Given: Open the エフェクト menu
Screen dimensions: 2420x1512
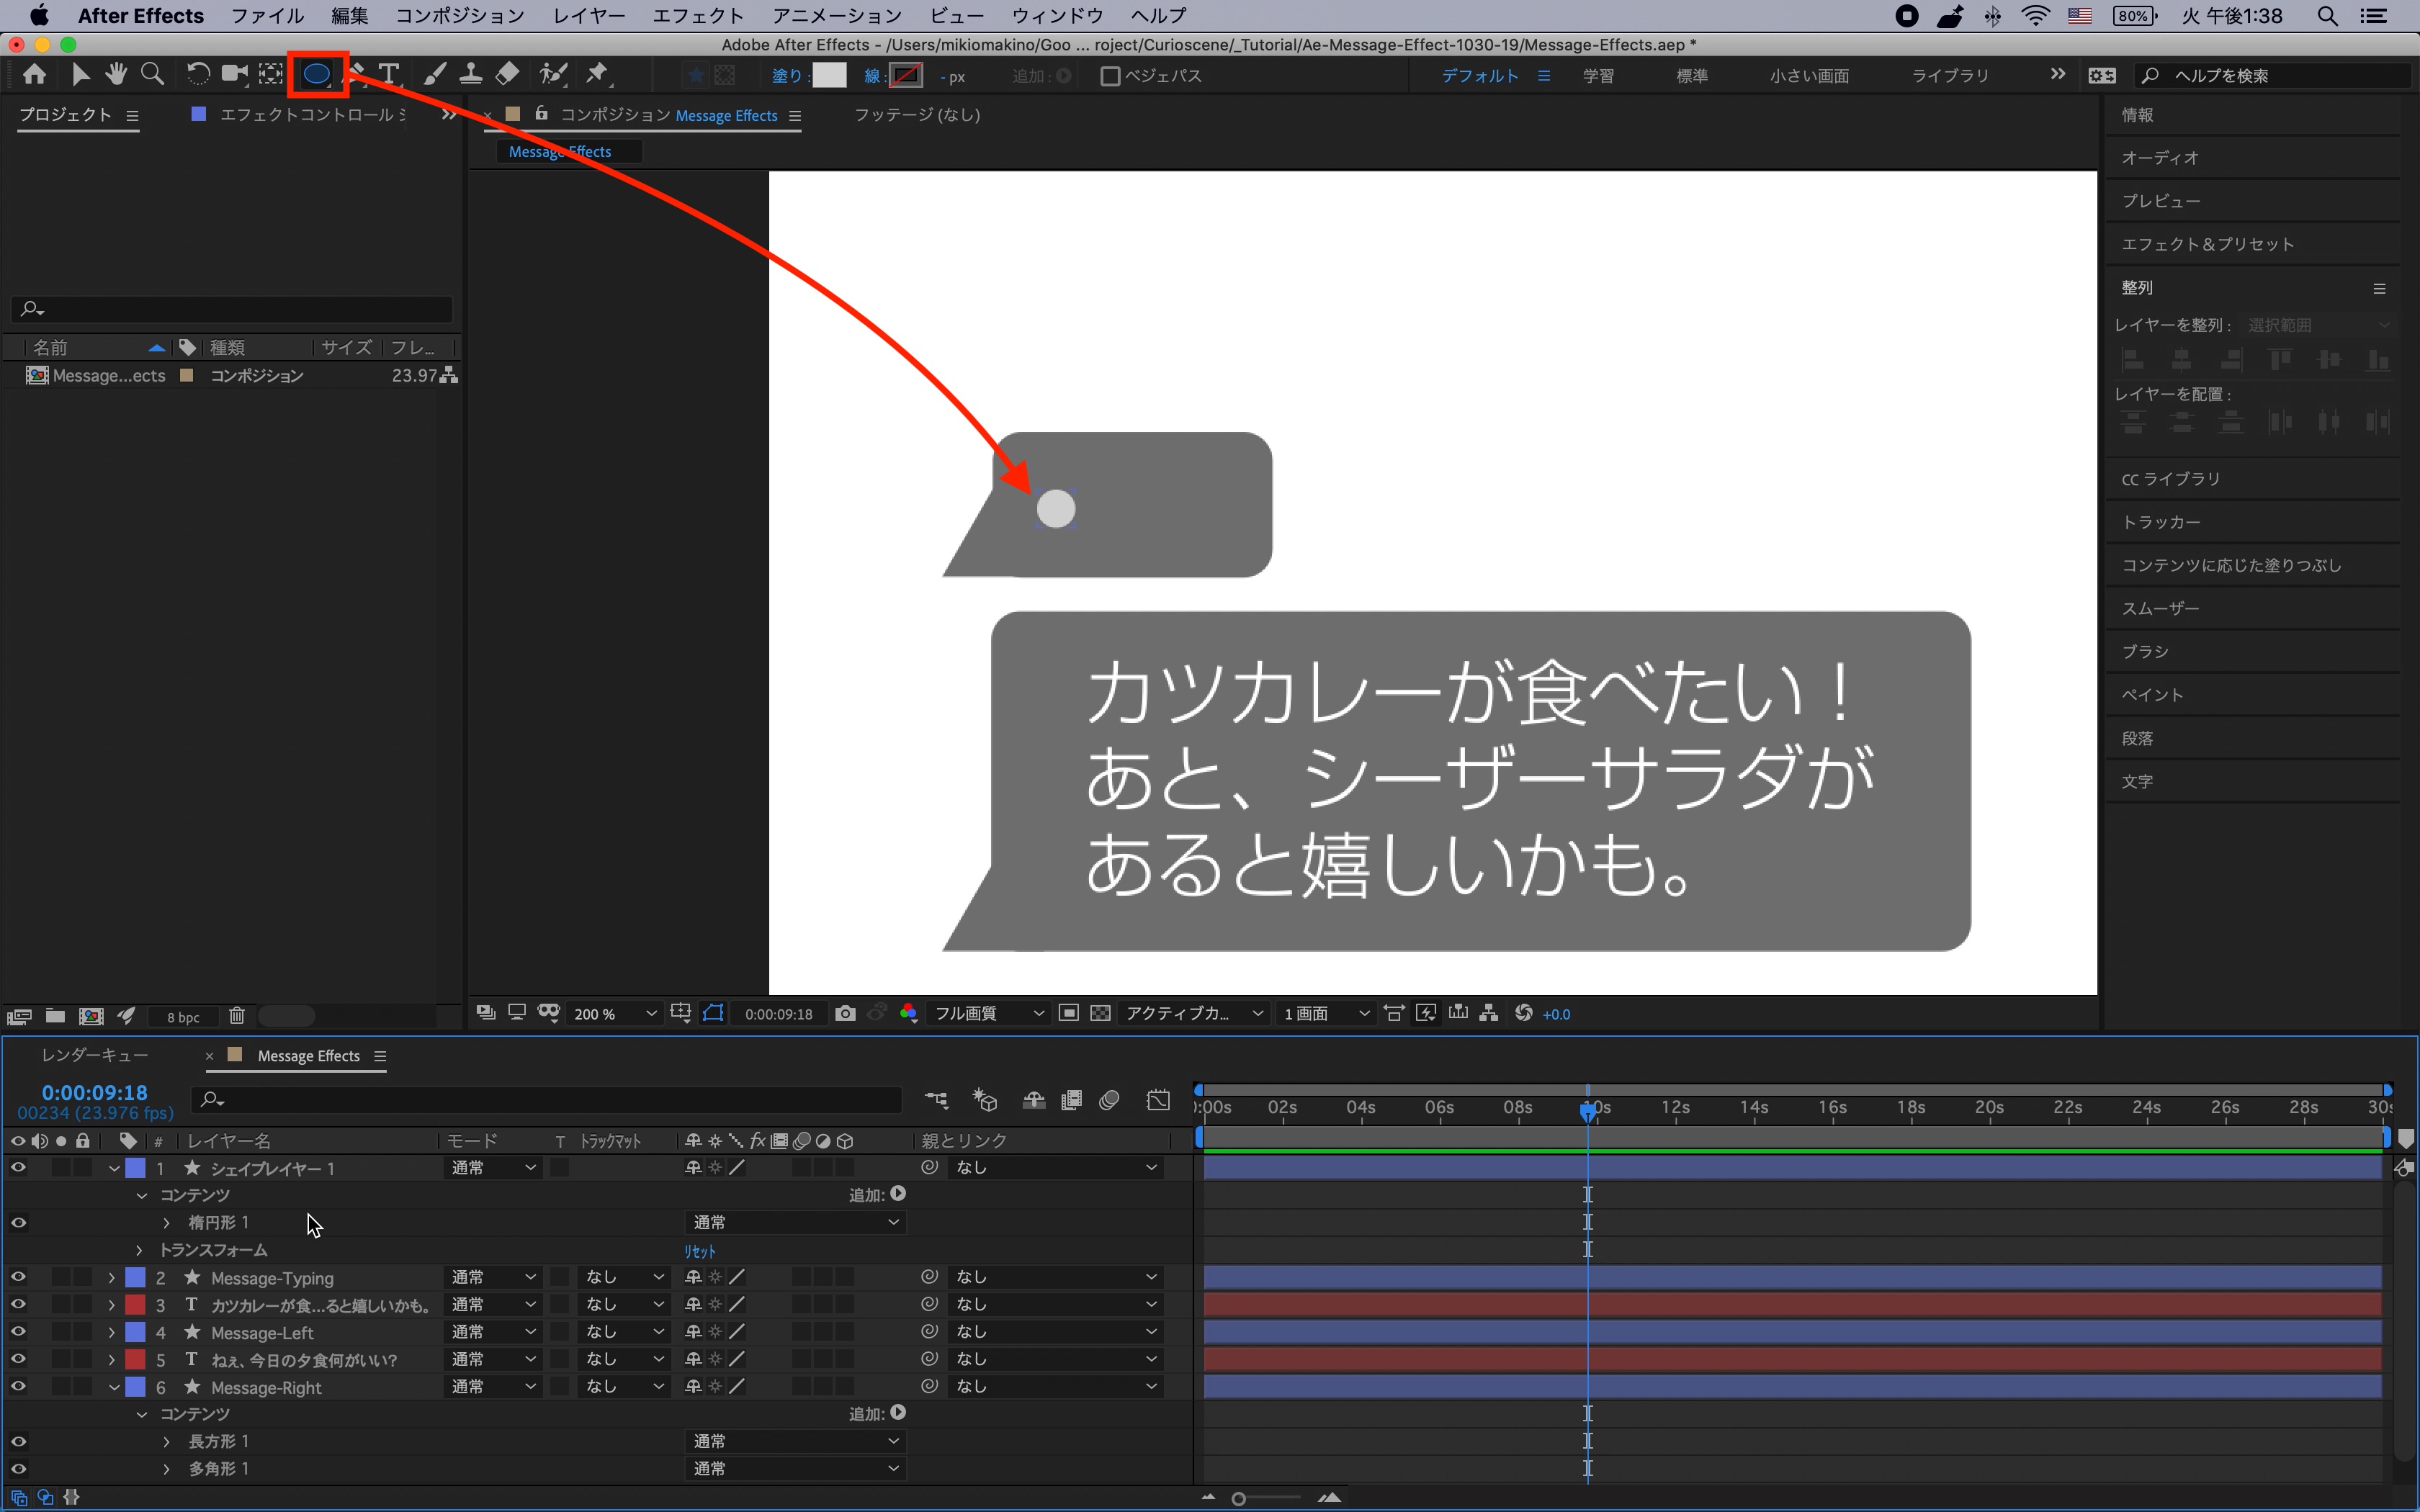Looking at the screenshot, I should pos(697,15).
